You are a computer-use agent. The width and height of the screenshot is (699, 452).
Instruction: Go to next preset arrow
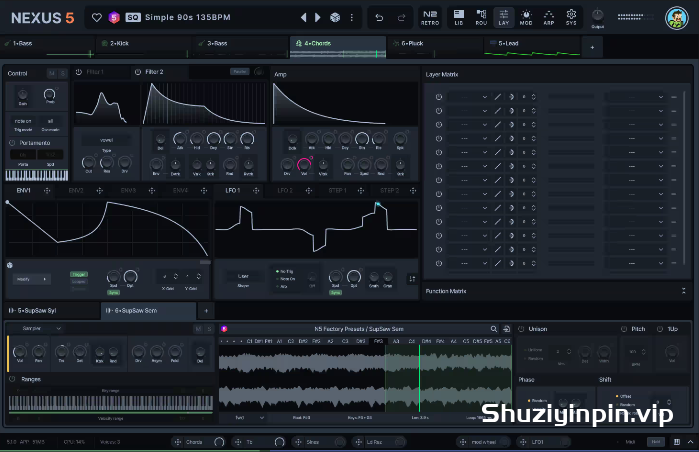point(318,17)
